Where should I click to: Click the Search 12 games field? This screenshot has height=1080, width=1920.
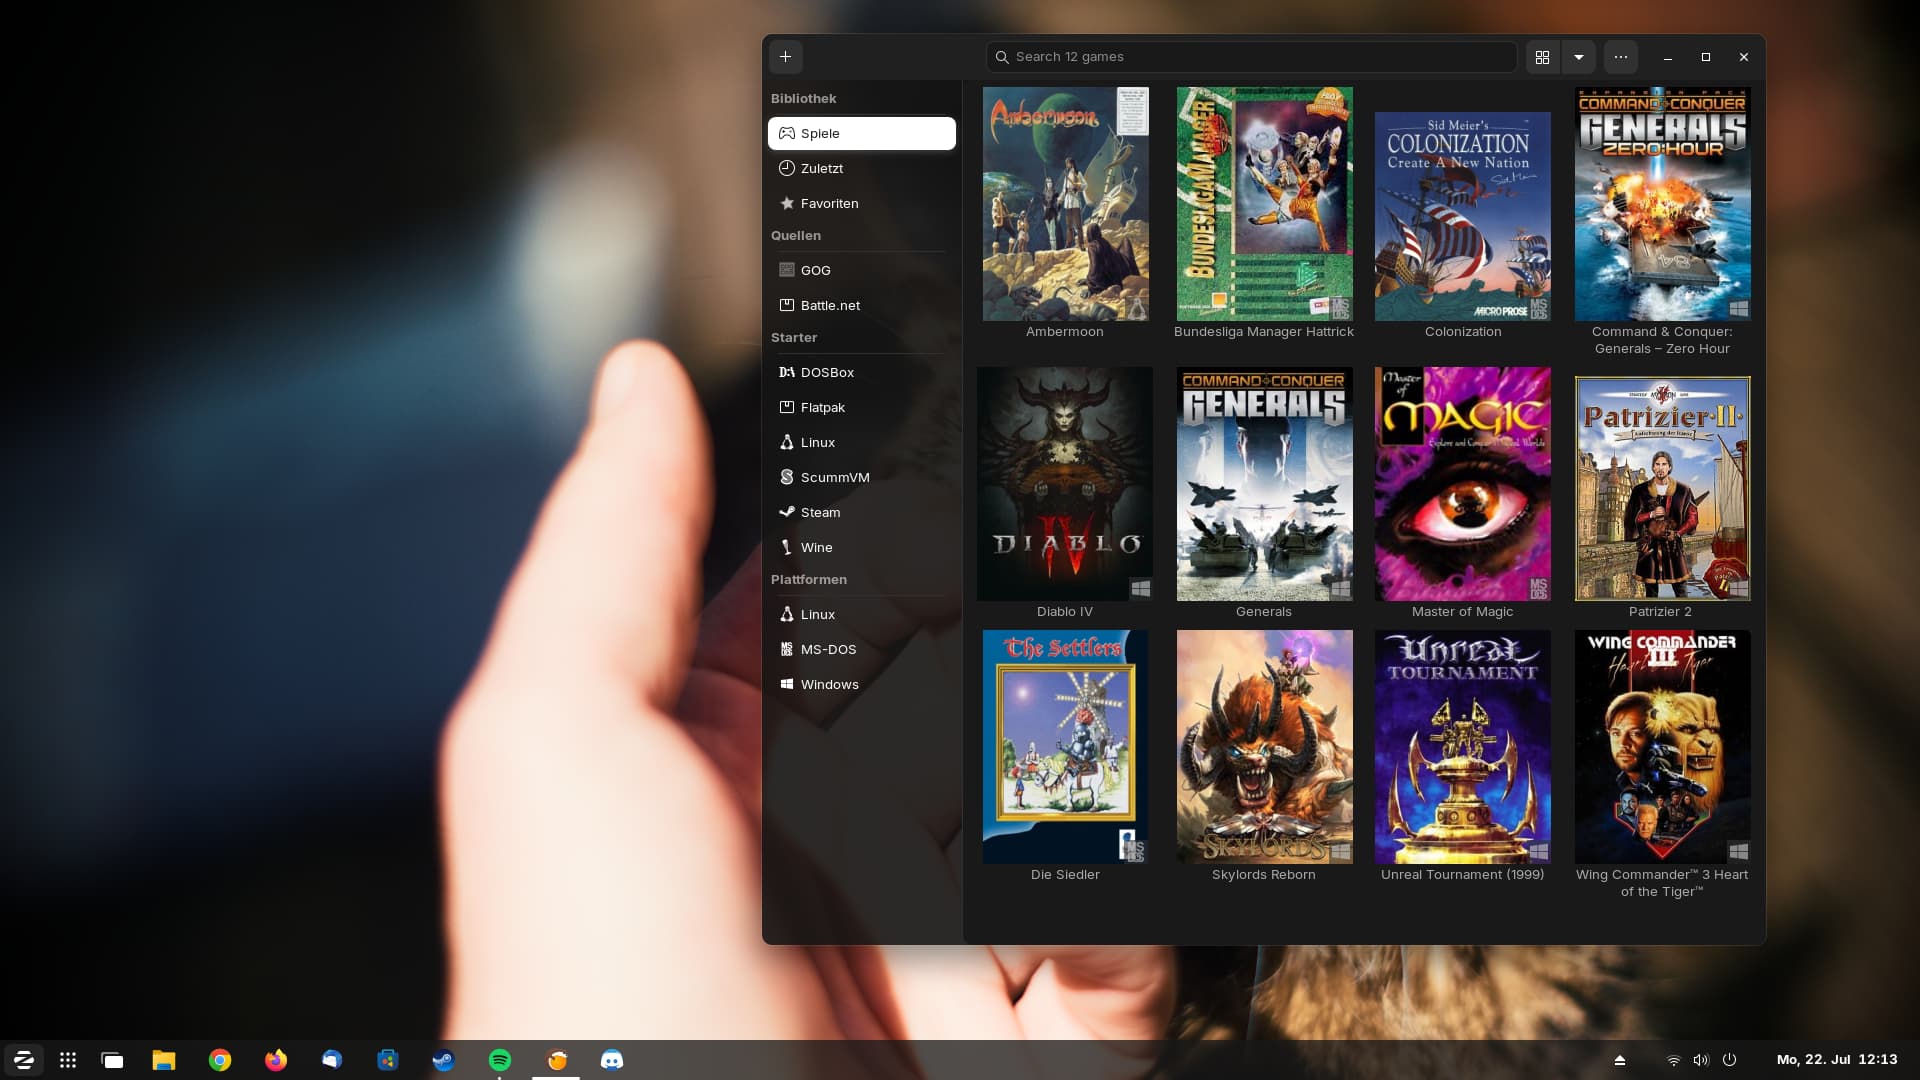click(1250, 57)
